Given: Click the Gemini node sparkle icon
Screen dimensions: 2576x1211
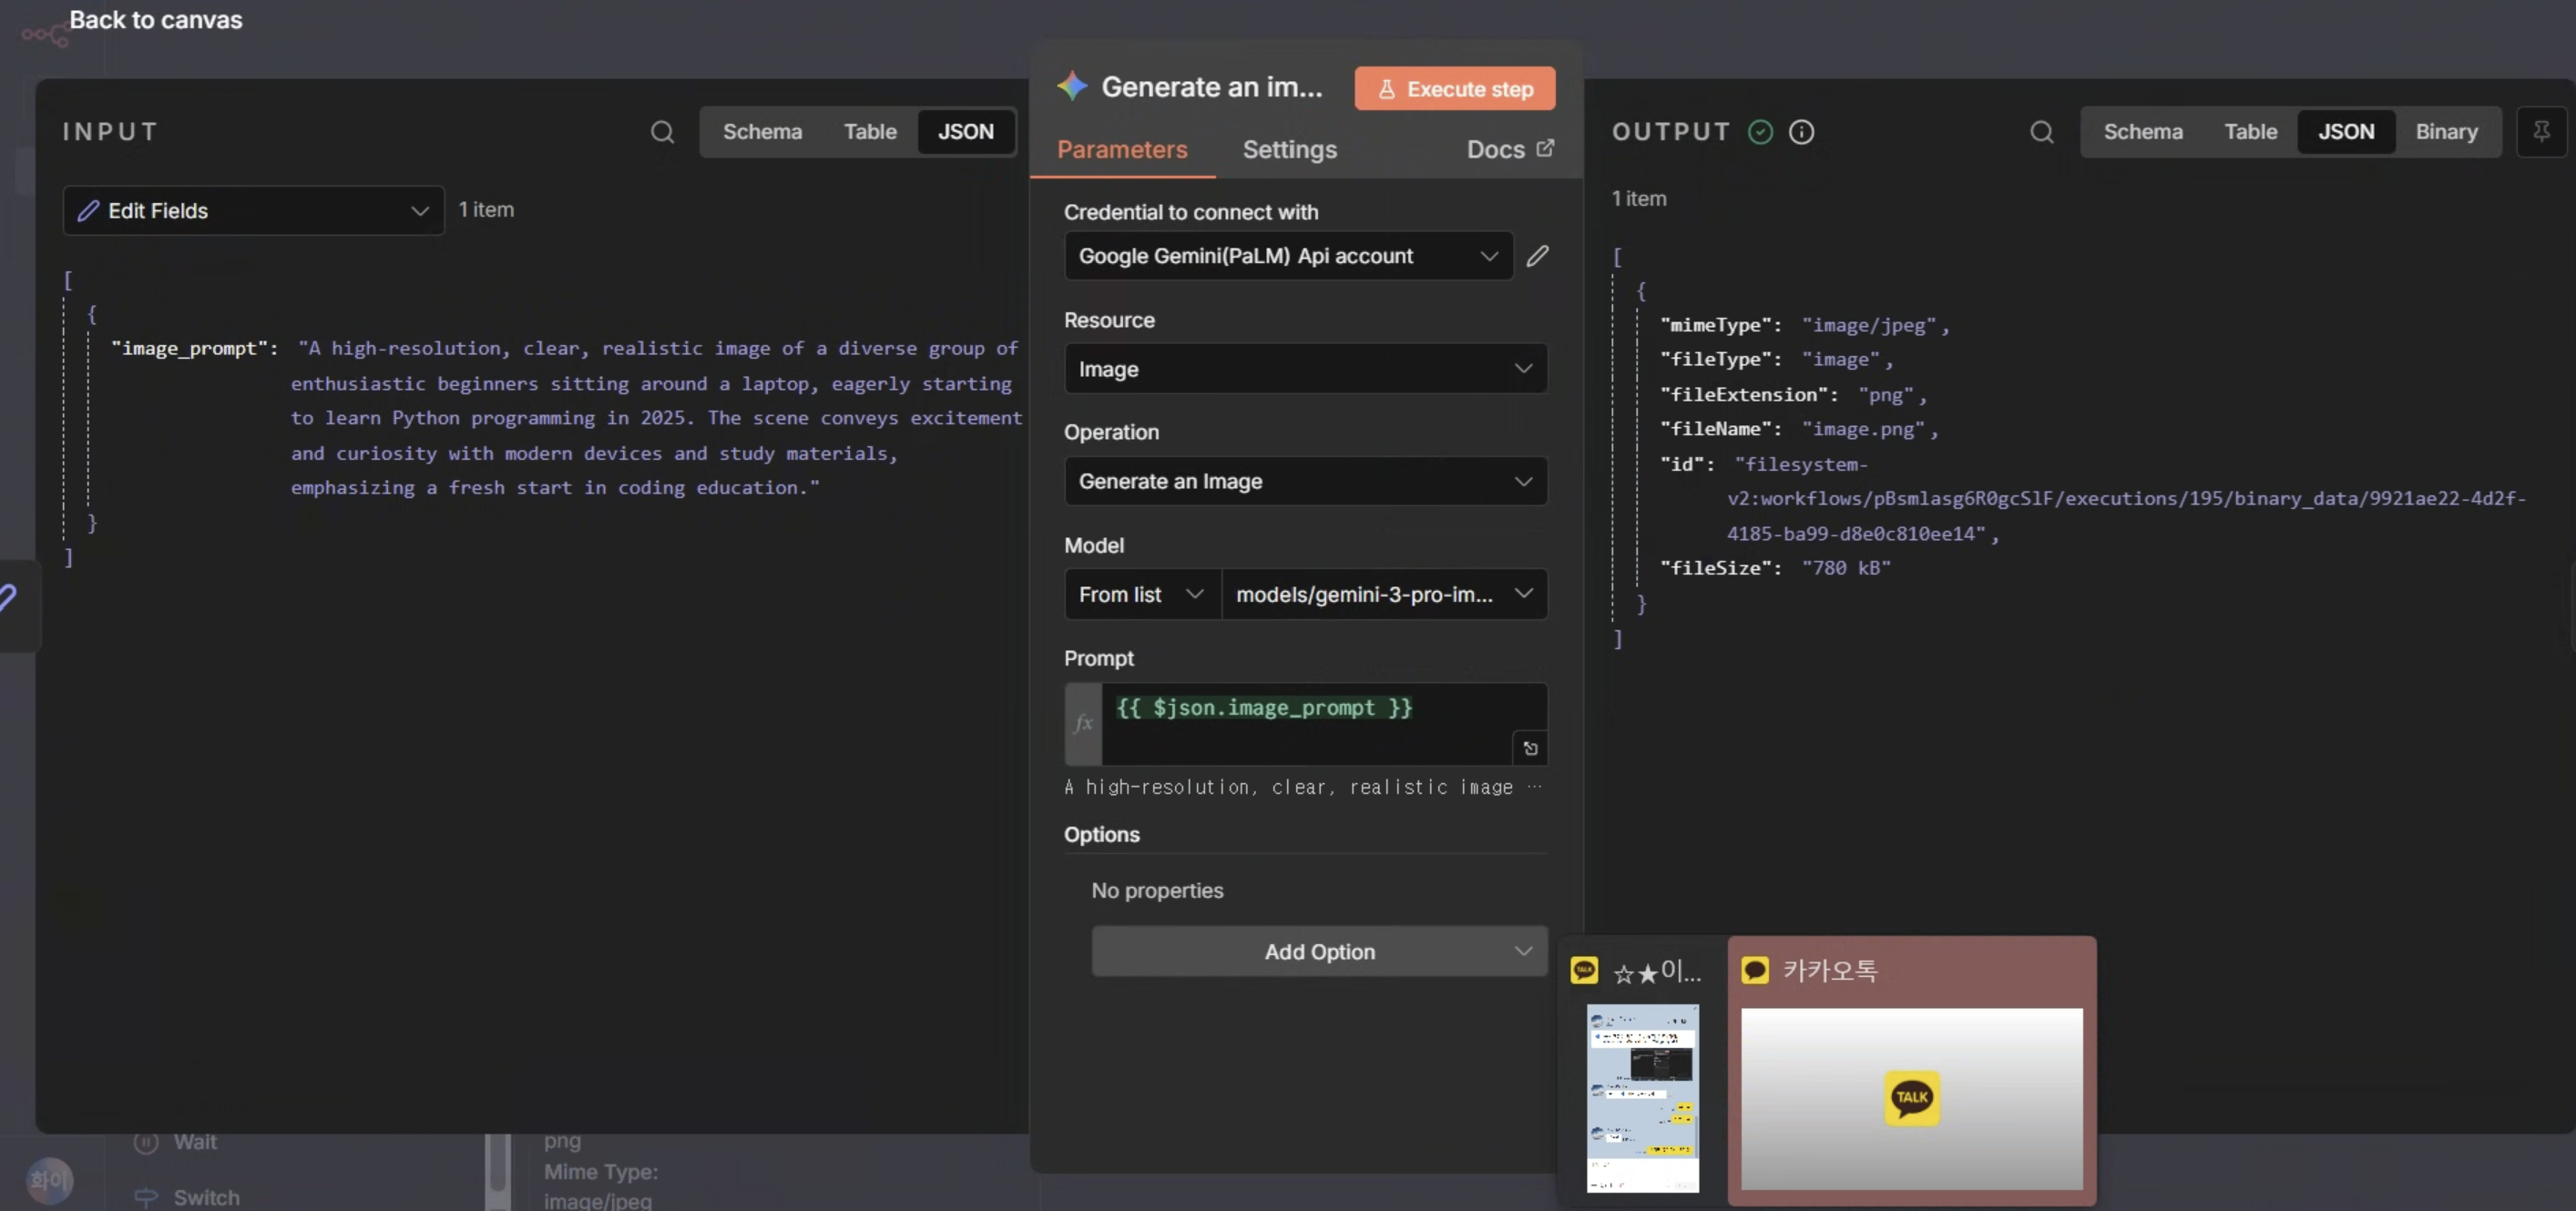Looking at the screenshot, I should pyautogui.click(x=1071, y=87).
